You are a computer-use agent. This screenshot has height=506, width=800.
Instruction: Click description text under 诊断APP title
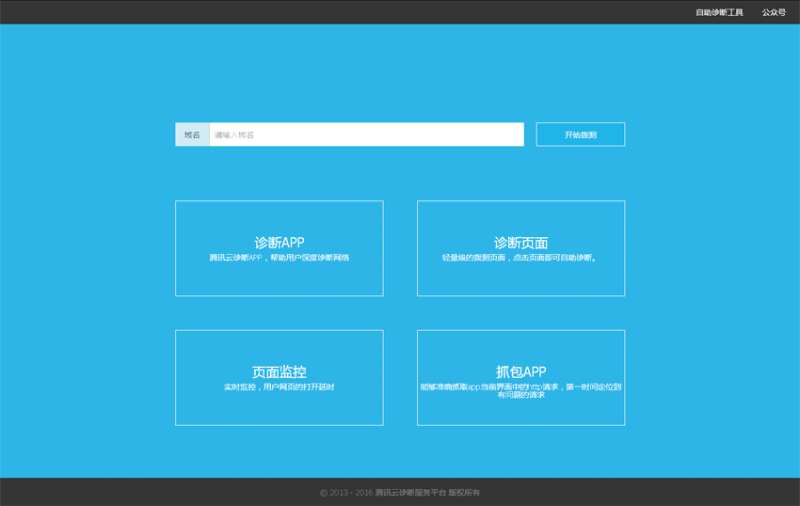[279, 257]
